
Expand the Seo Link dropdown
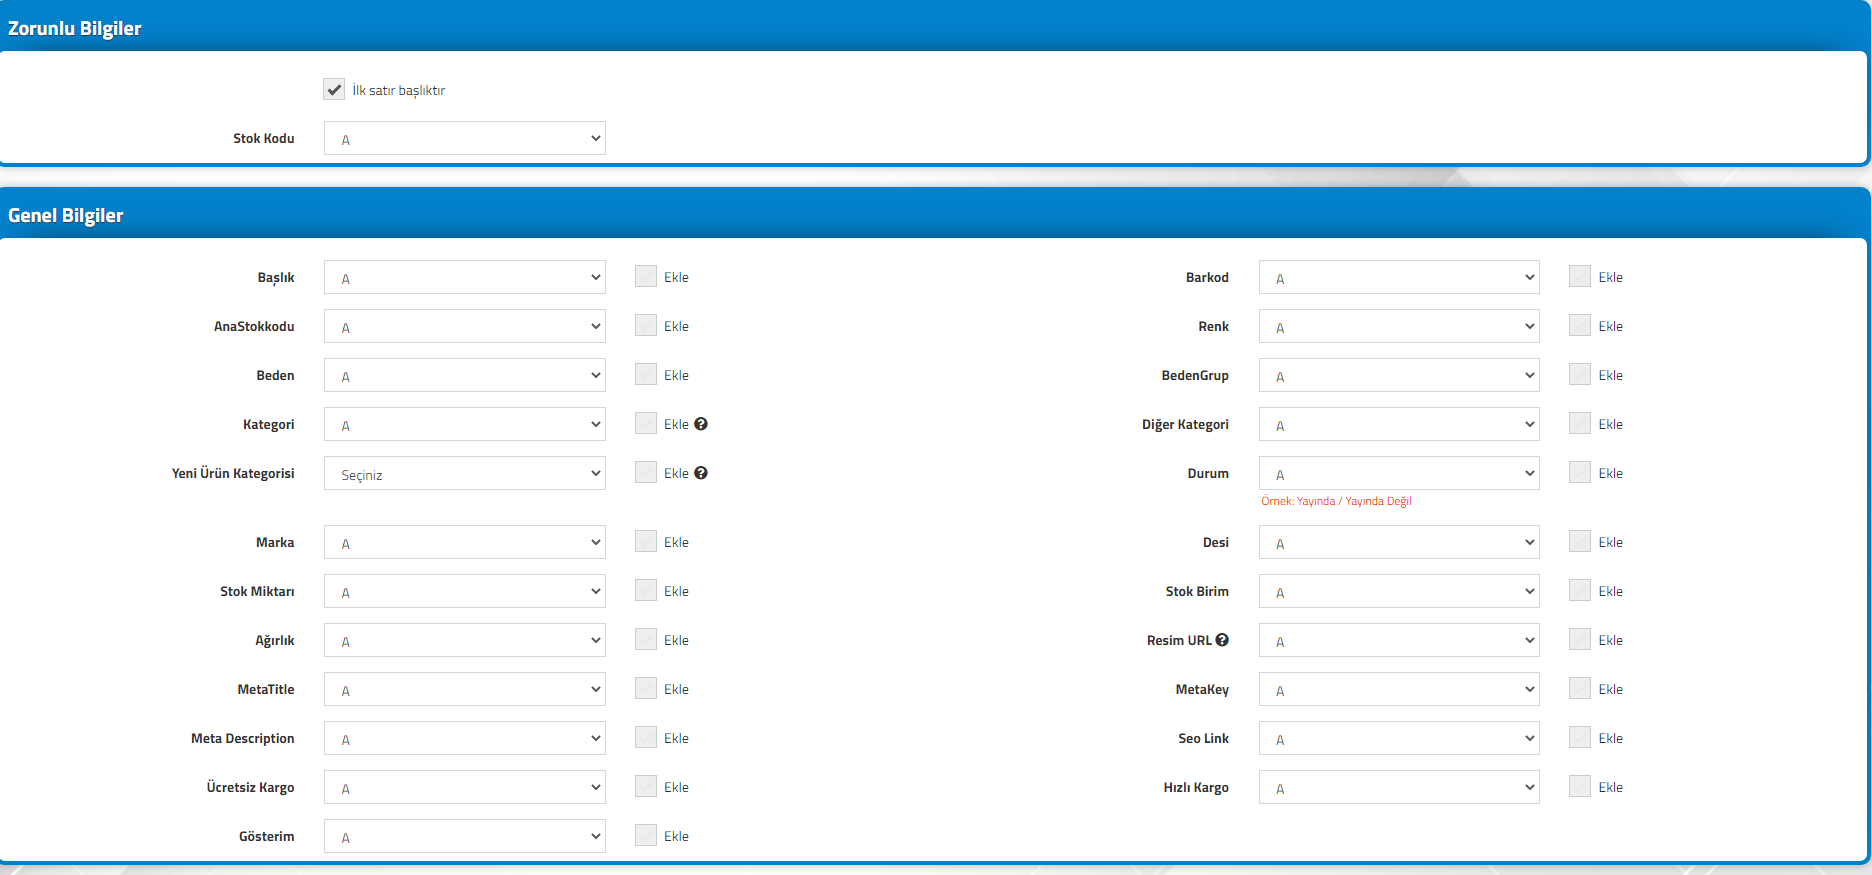point(1399,738)
